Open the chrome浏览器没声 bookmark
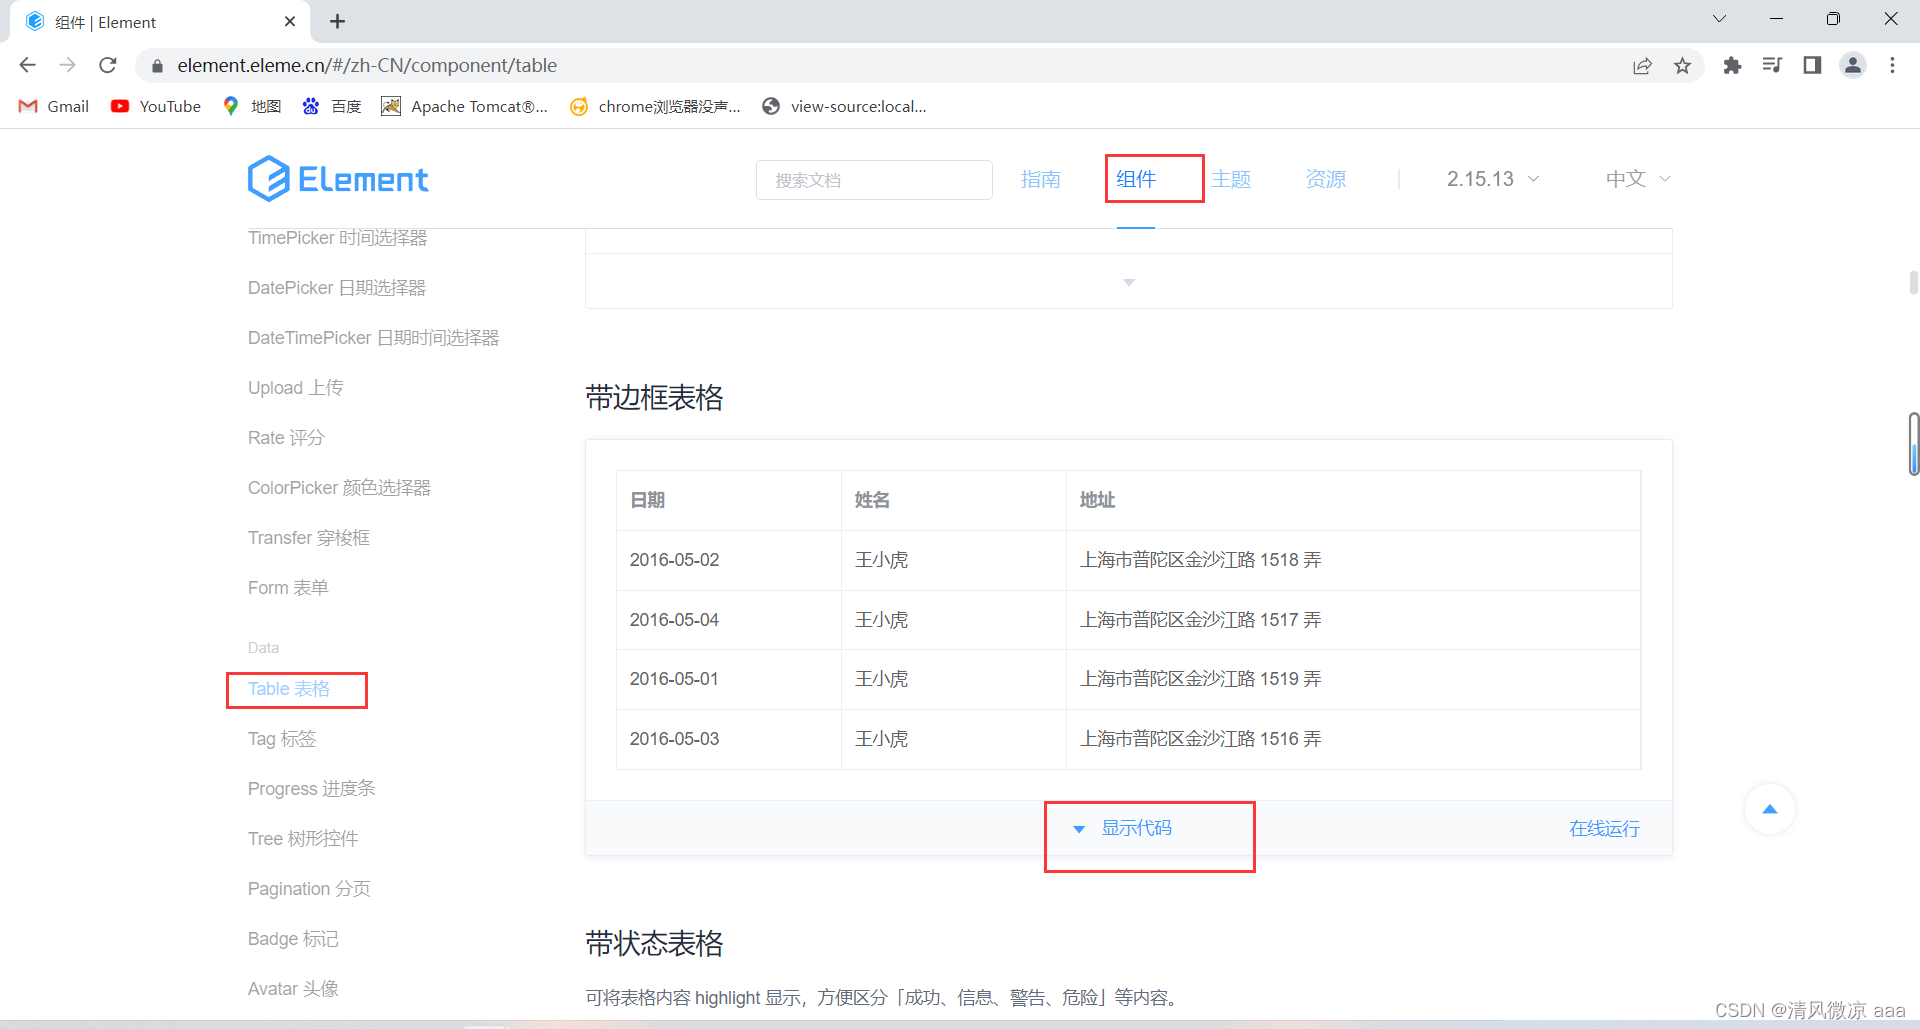Viewport: 1920px width, 1029px height. click(655, 106)
